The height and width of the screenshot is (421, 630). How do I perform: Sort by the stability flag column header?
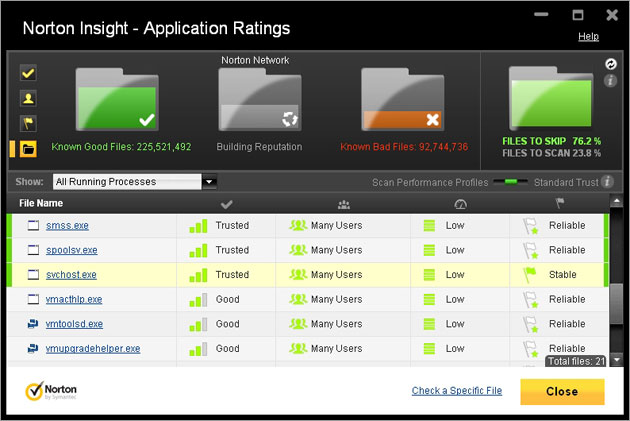tap(559, 203)
